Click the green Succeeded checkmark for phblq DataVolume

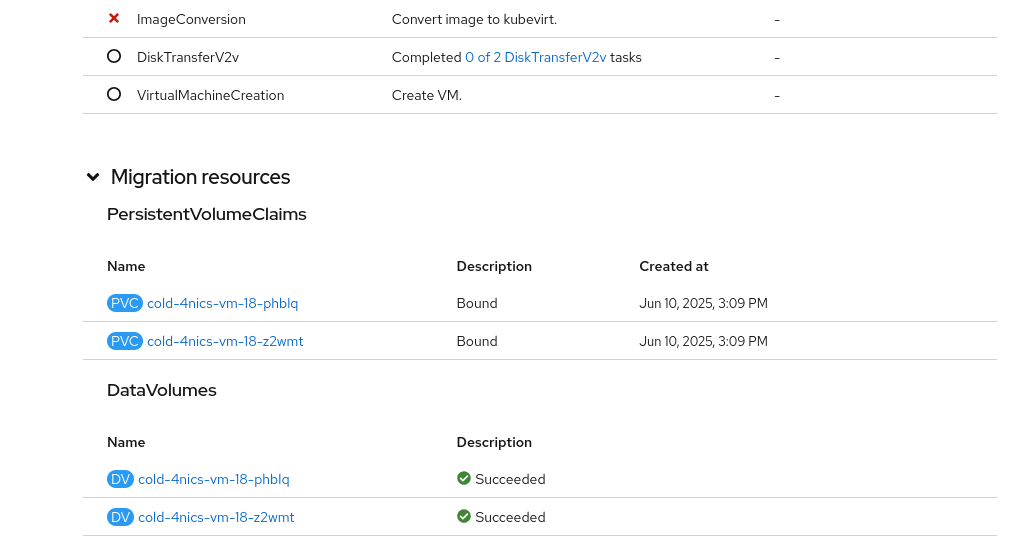click(x=464, y=479)
